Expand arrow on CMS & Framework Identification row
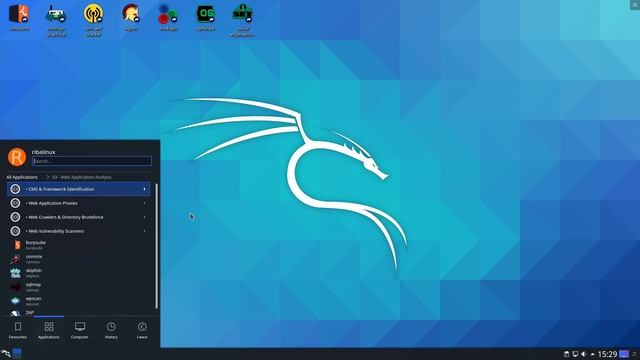 click(x=144, y=189)
